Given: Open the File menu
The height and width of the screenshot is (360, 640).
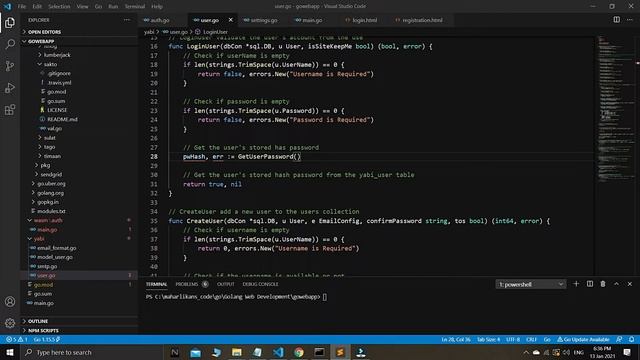Looking at the screenshot, I should pos(22,7).
